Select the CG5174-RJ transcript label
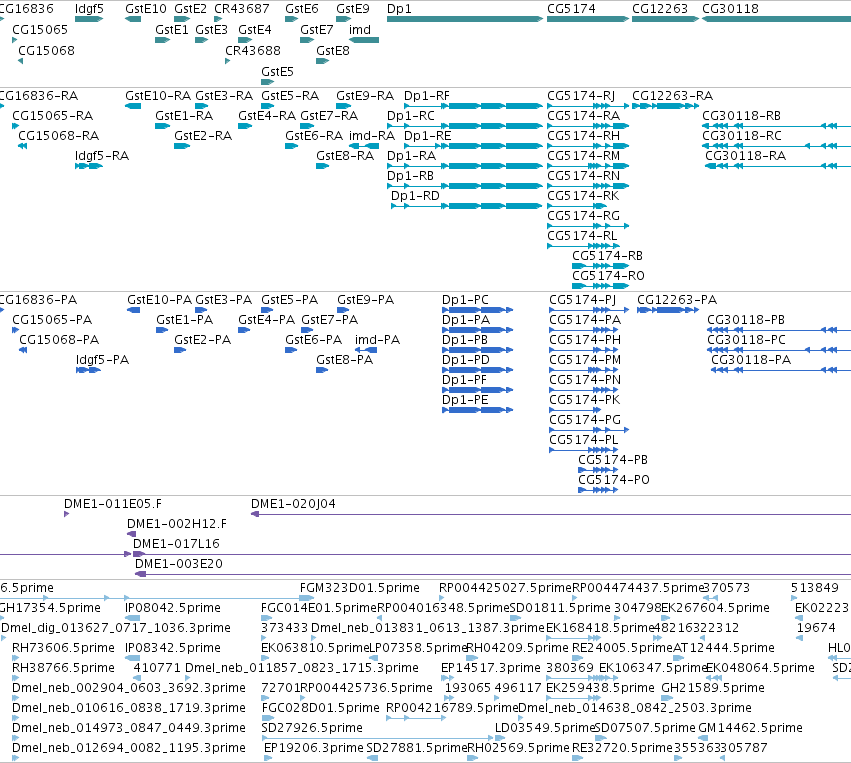 click(x=581, y=96)
